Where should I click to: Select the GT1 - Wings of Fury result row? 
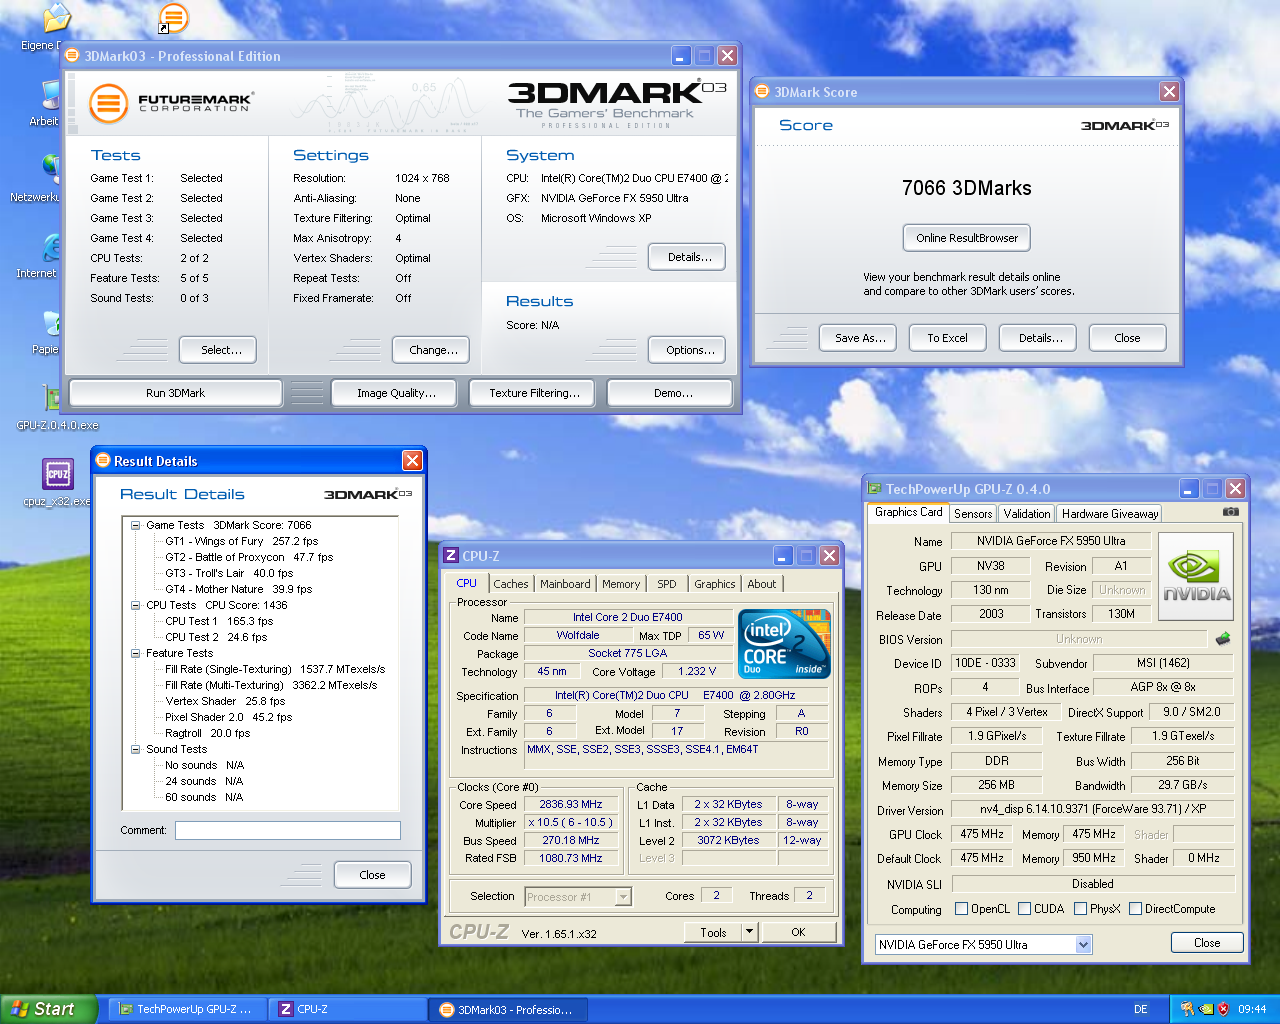tap(241, 541)
